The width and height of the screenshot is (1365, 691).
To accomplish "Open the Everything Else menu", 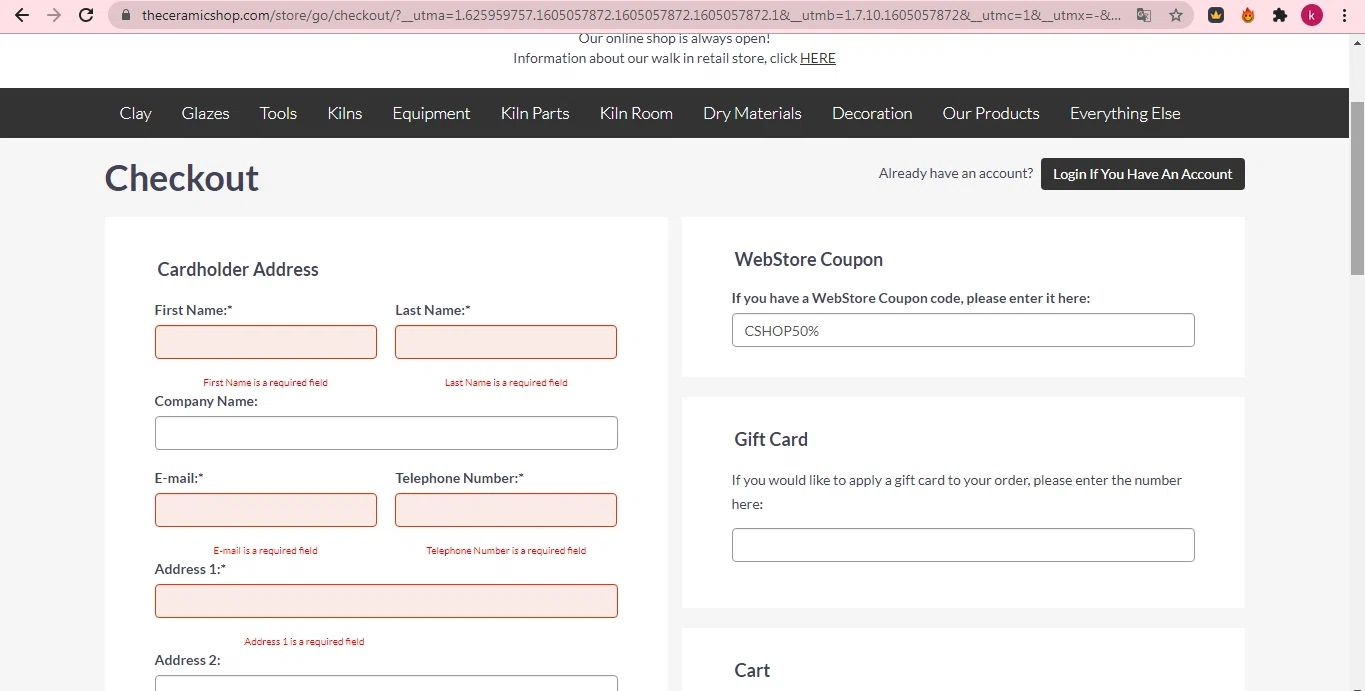I will click(x=1125, y=113).
